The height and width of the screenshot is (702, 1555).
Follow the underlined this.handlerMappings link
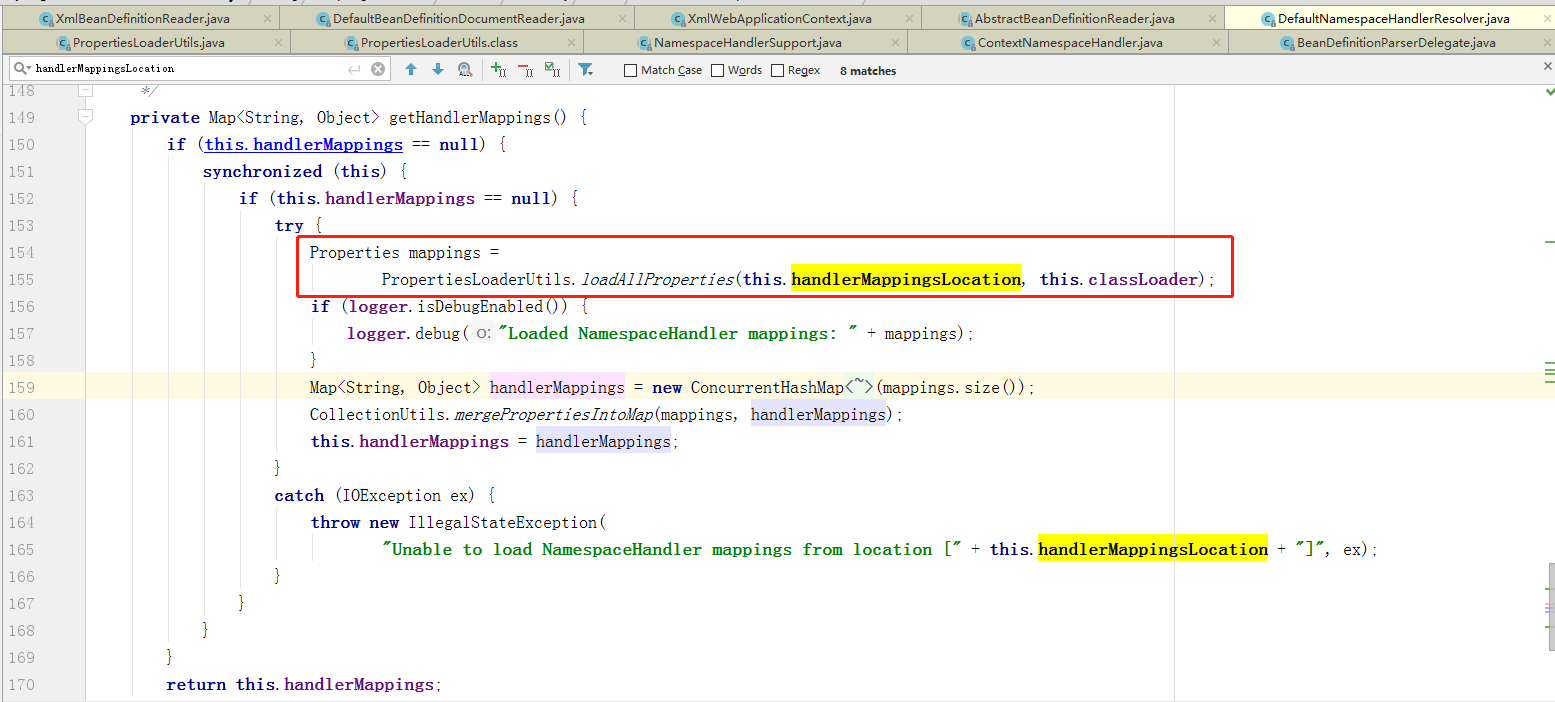[304, 144]
